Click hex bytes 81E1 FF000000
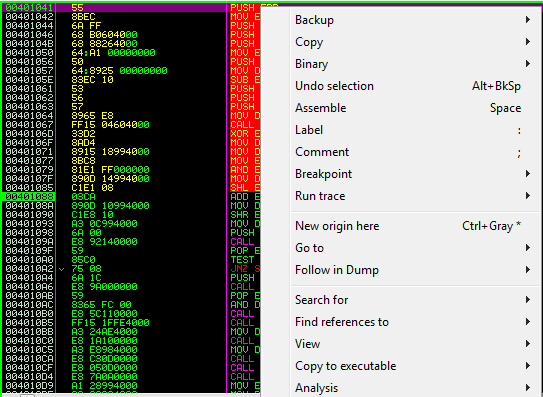The width and height of the screenshot is (543, 397). click(x=110, y=170)
